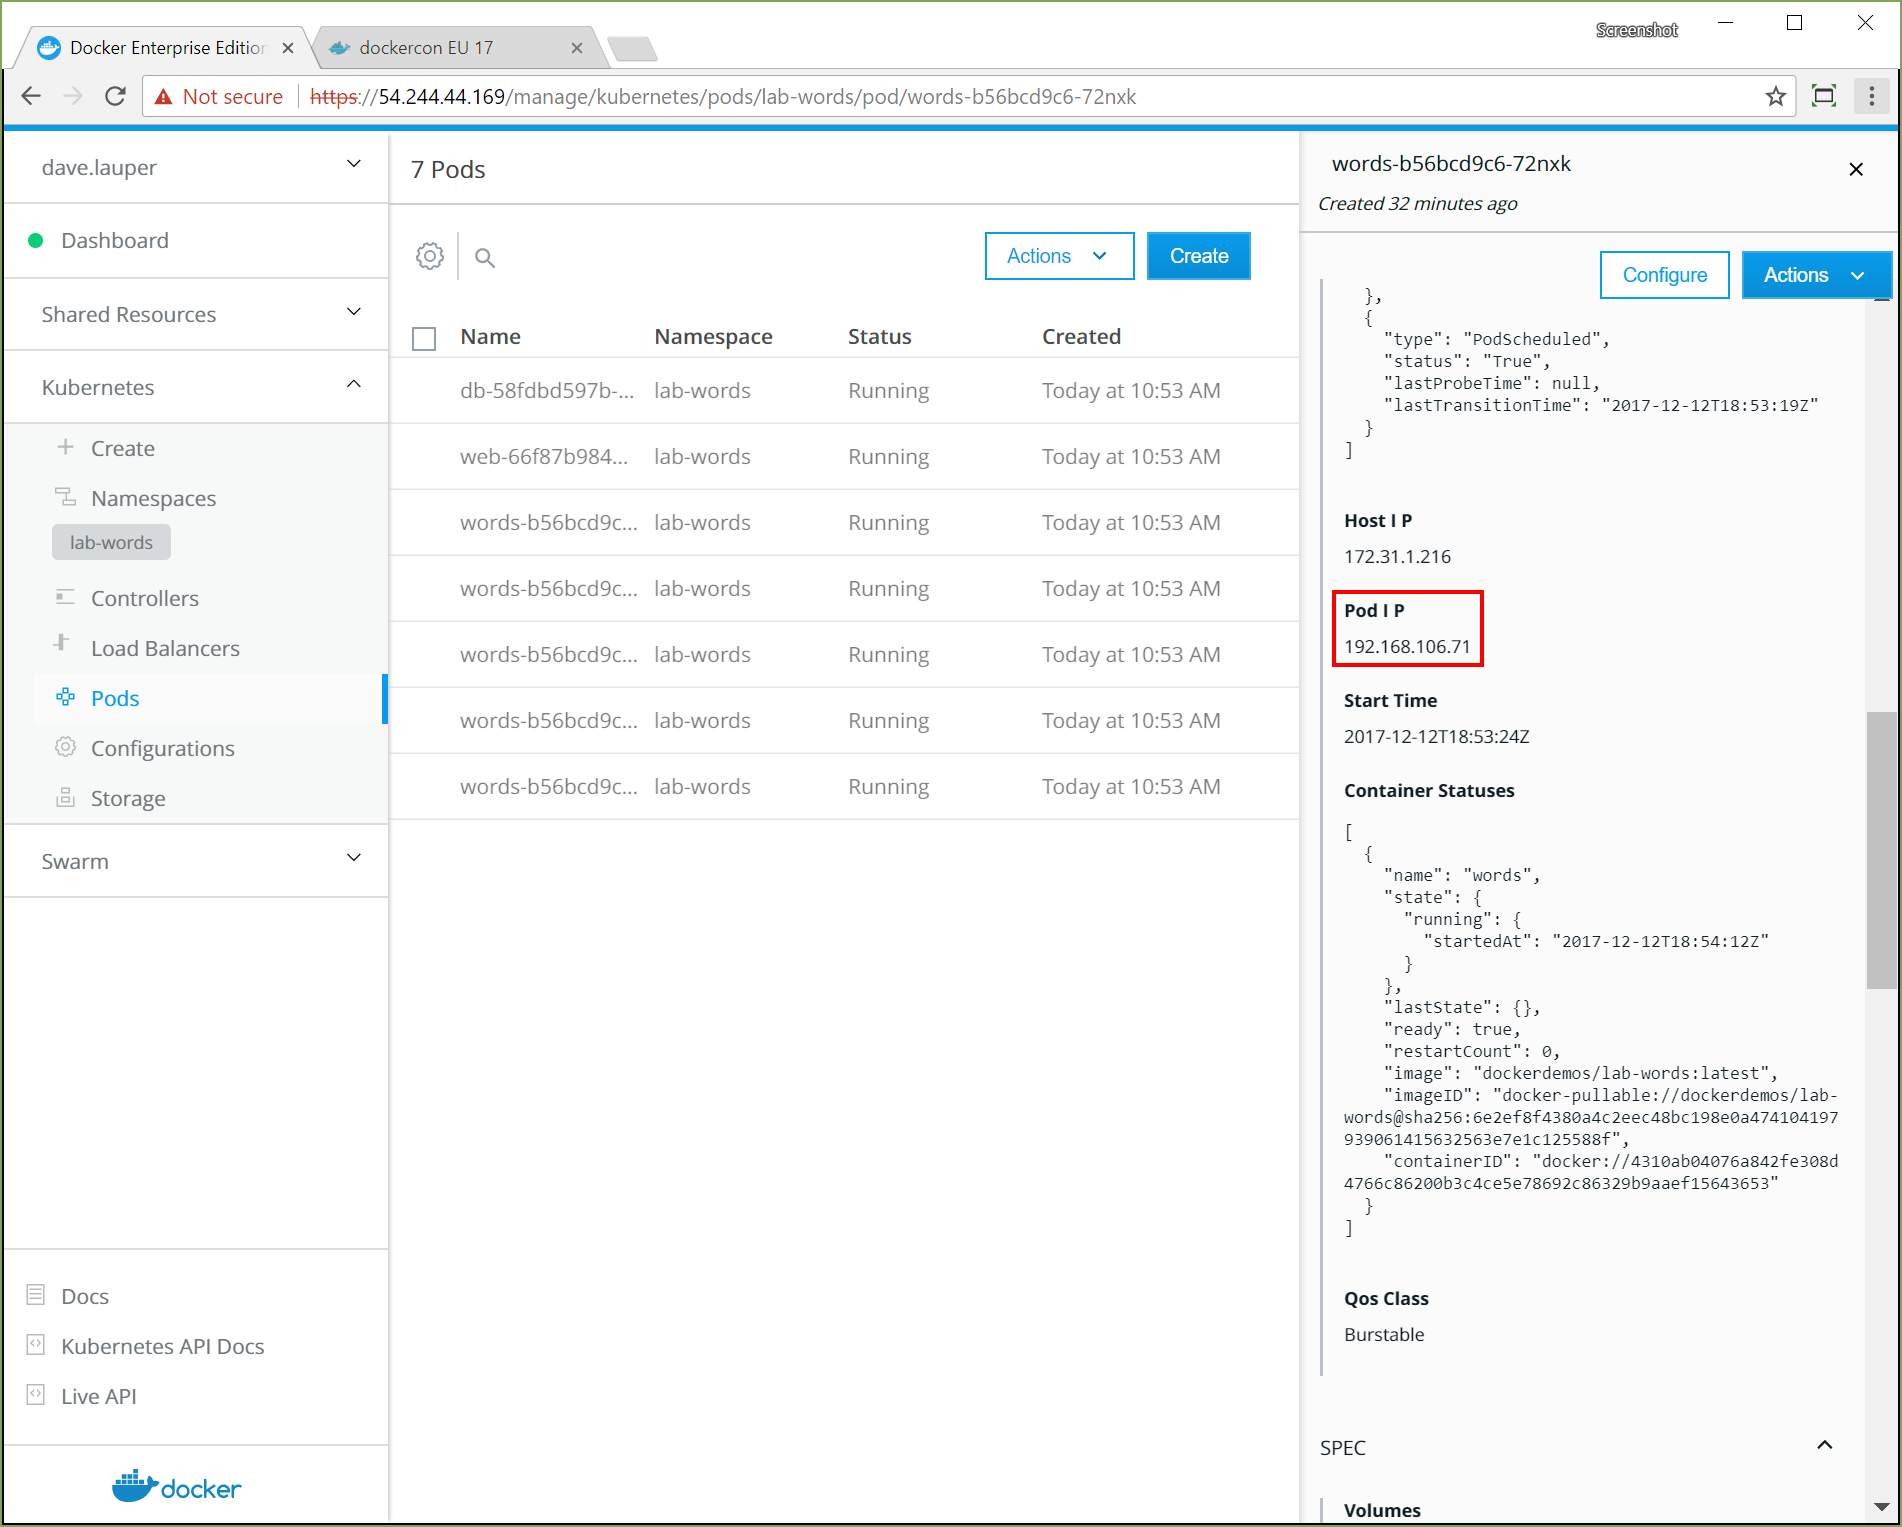Screen dimensions: 1902x1527
Task: Reload the page using browser refresh icon
Action: (x=115, y=97)
